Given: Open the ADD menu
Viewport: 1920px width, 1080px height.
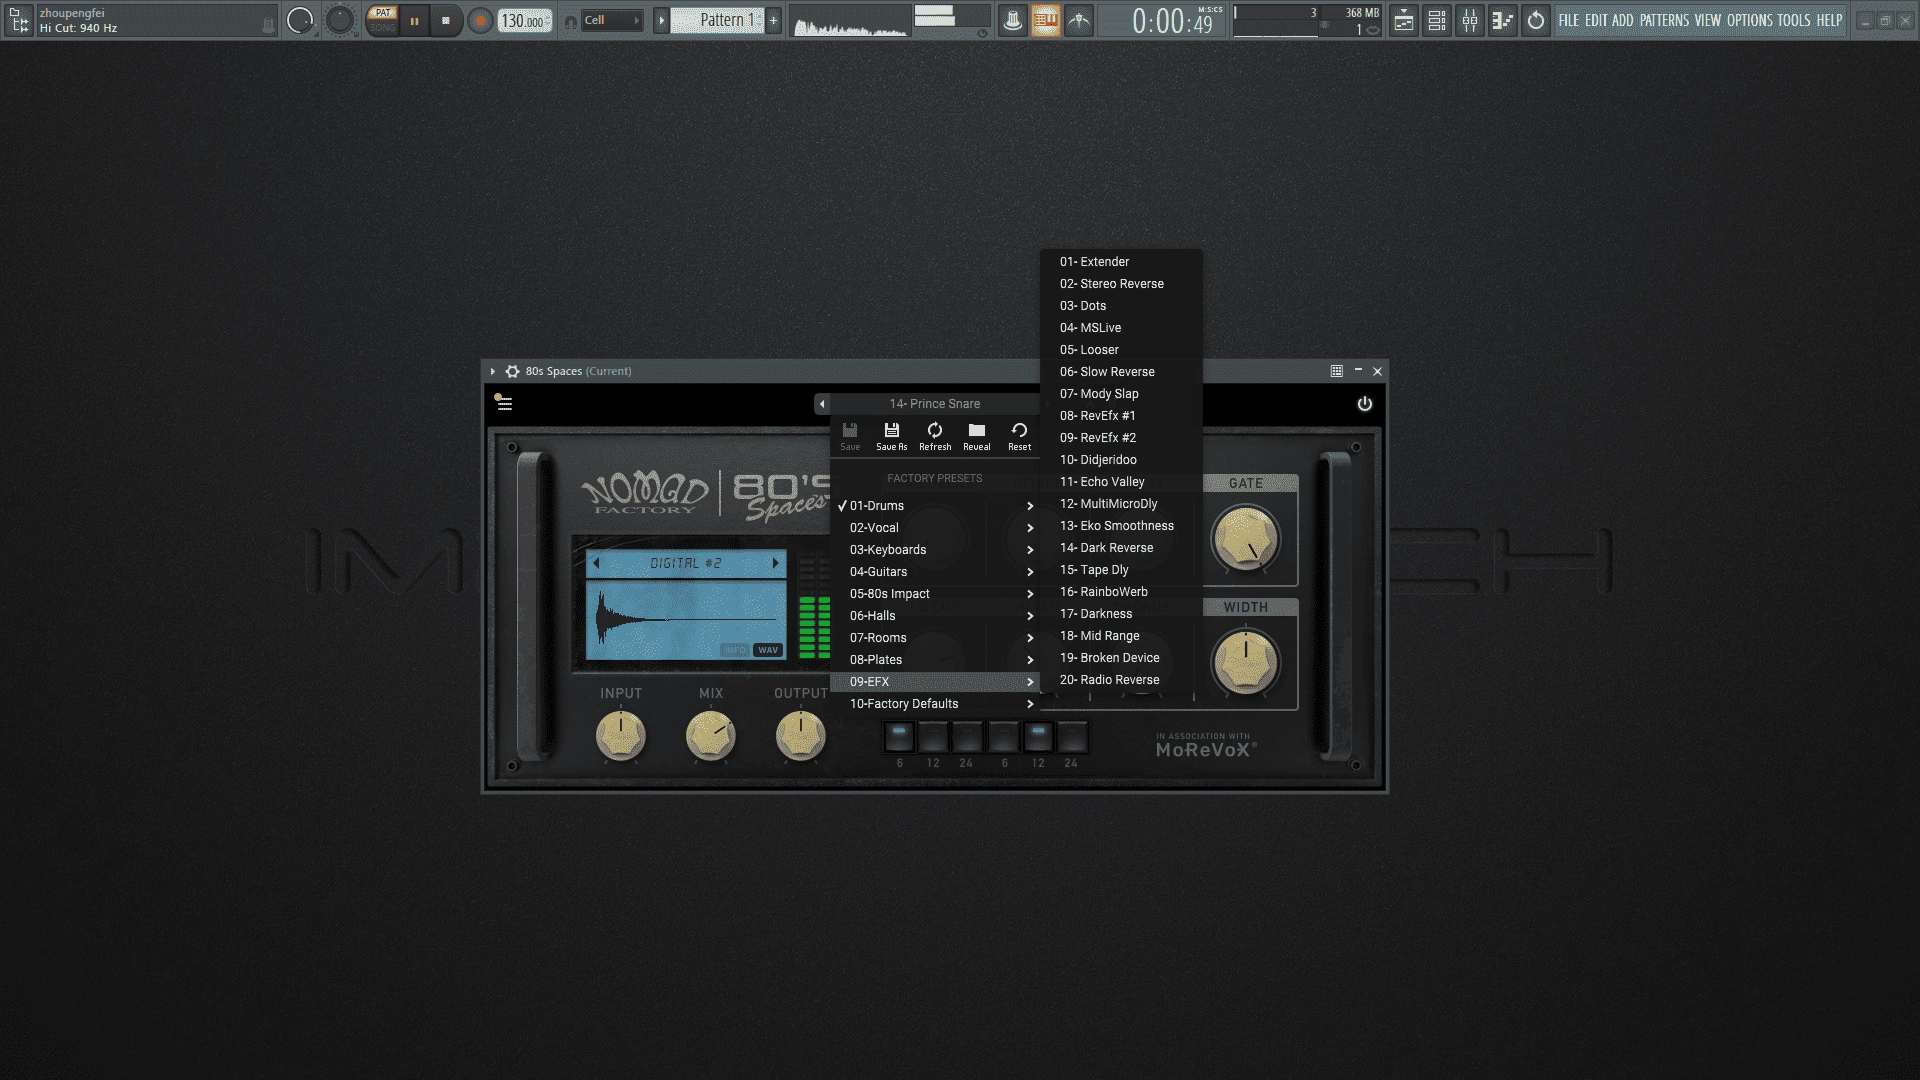Looking at the screenshot, I should click(1622, 20).
